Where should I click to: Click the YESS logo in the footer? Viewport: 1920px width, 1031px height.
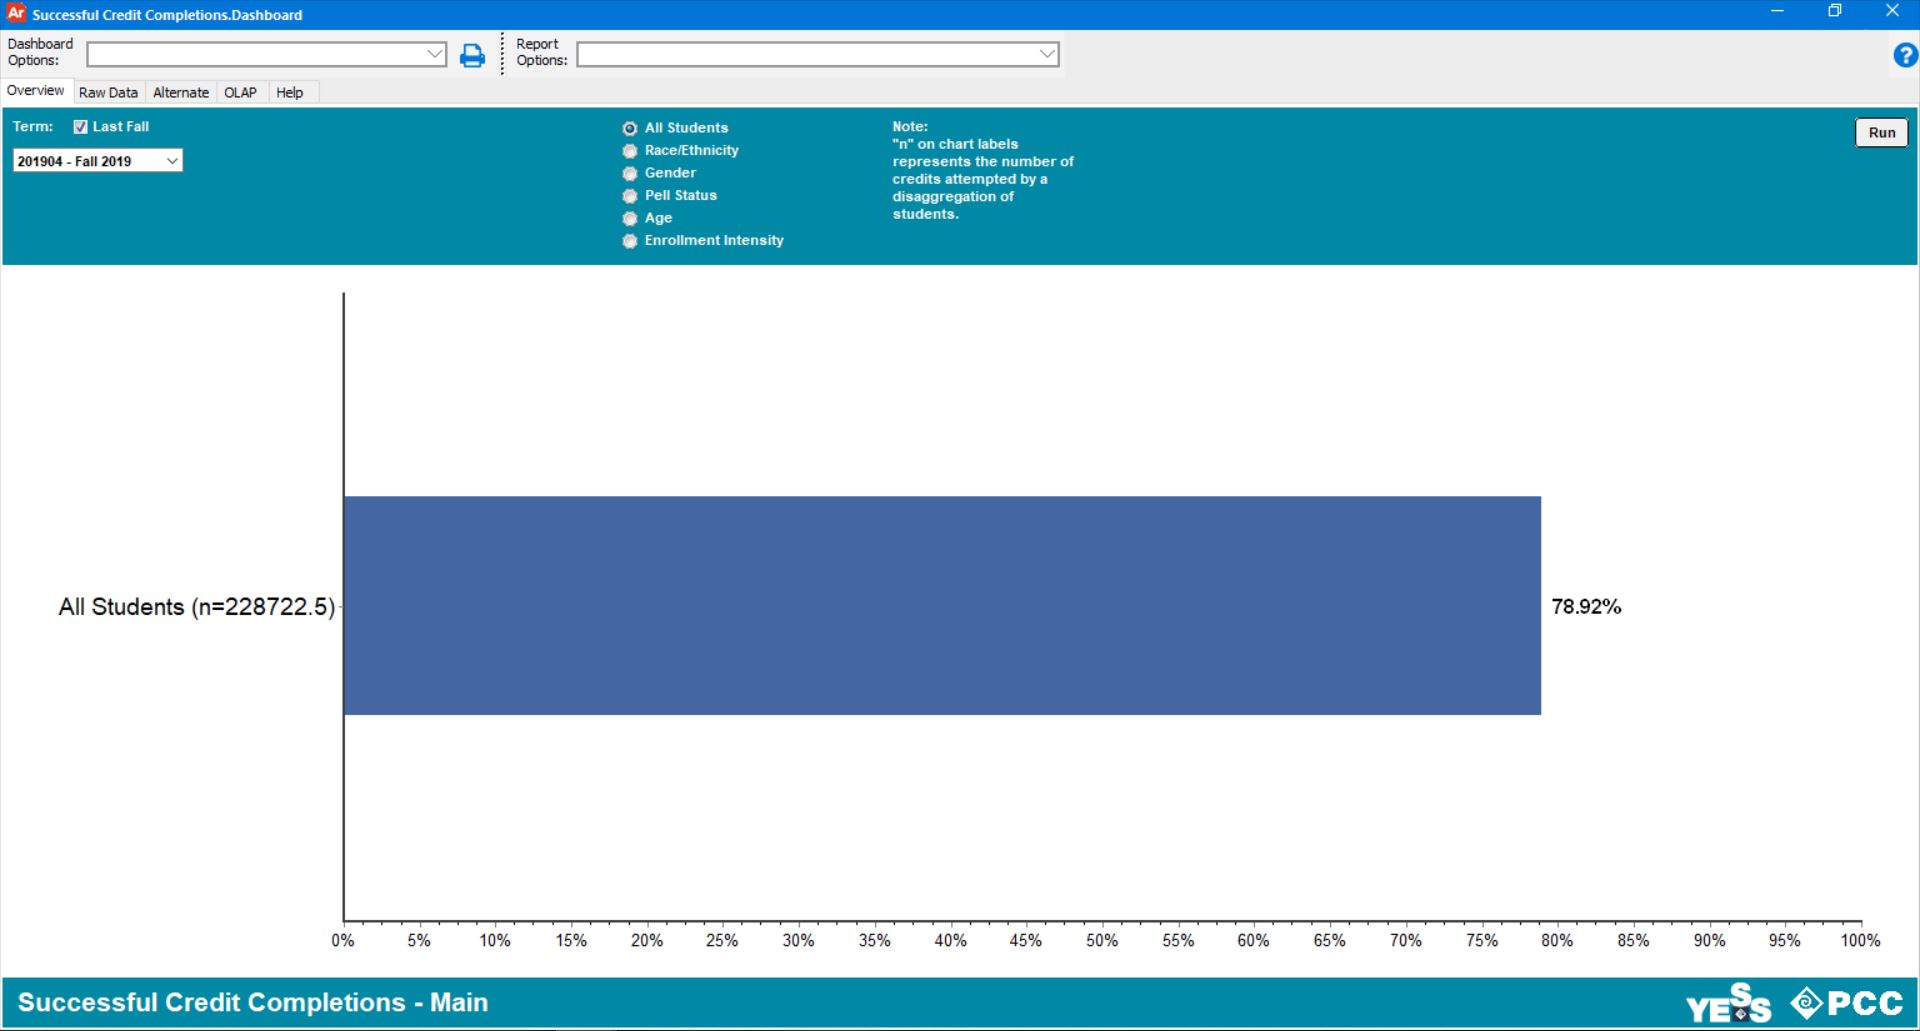click(1728, 1003)
